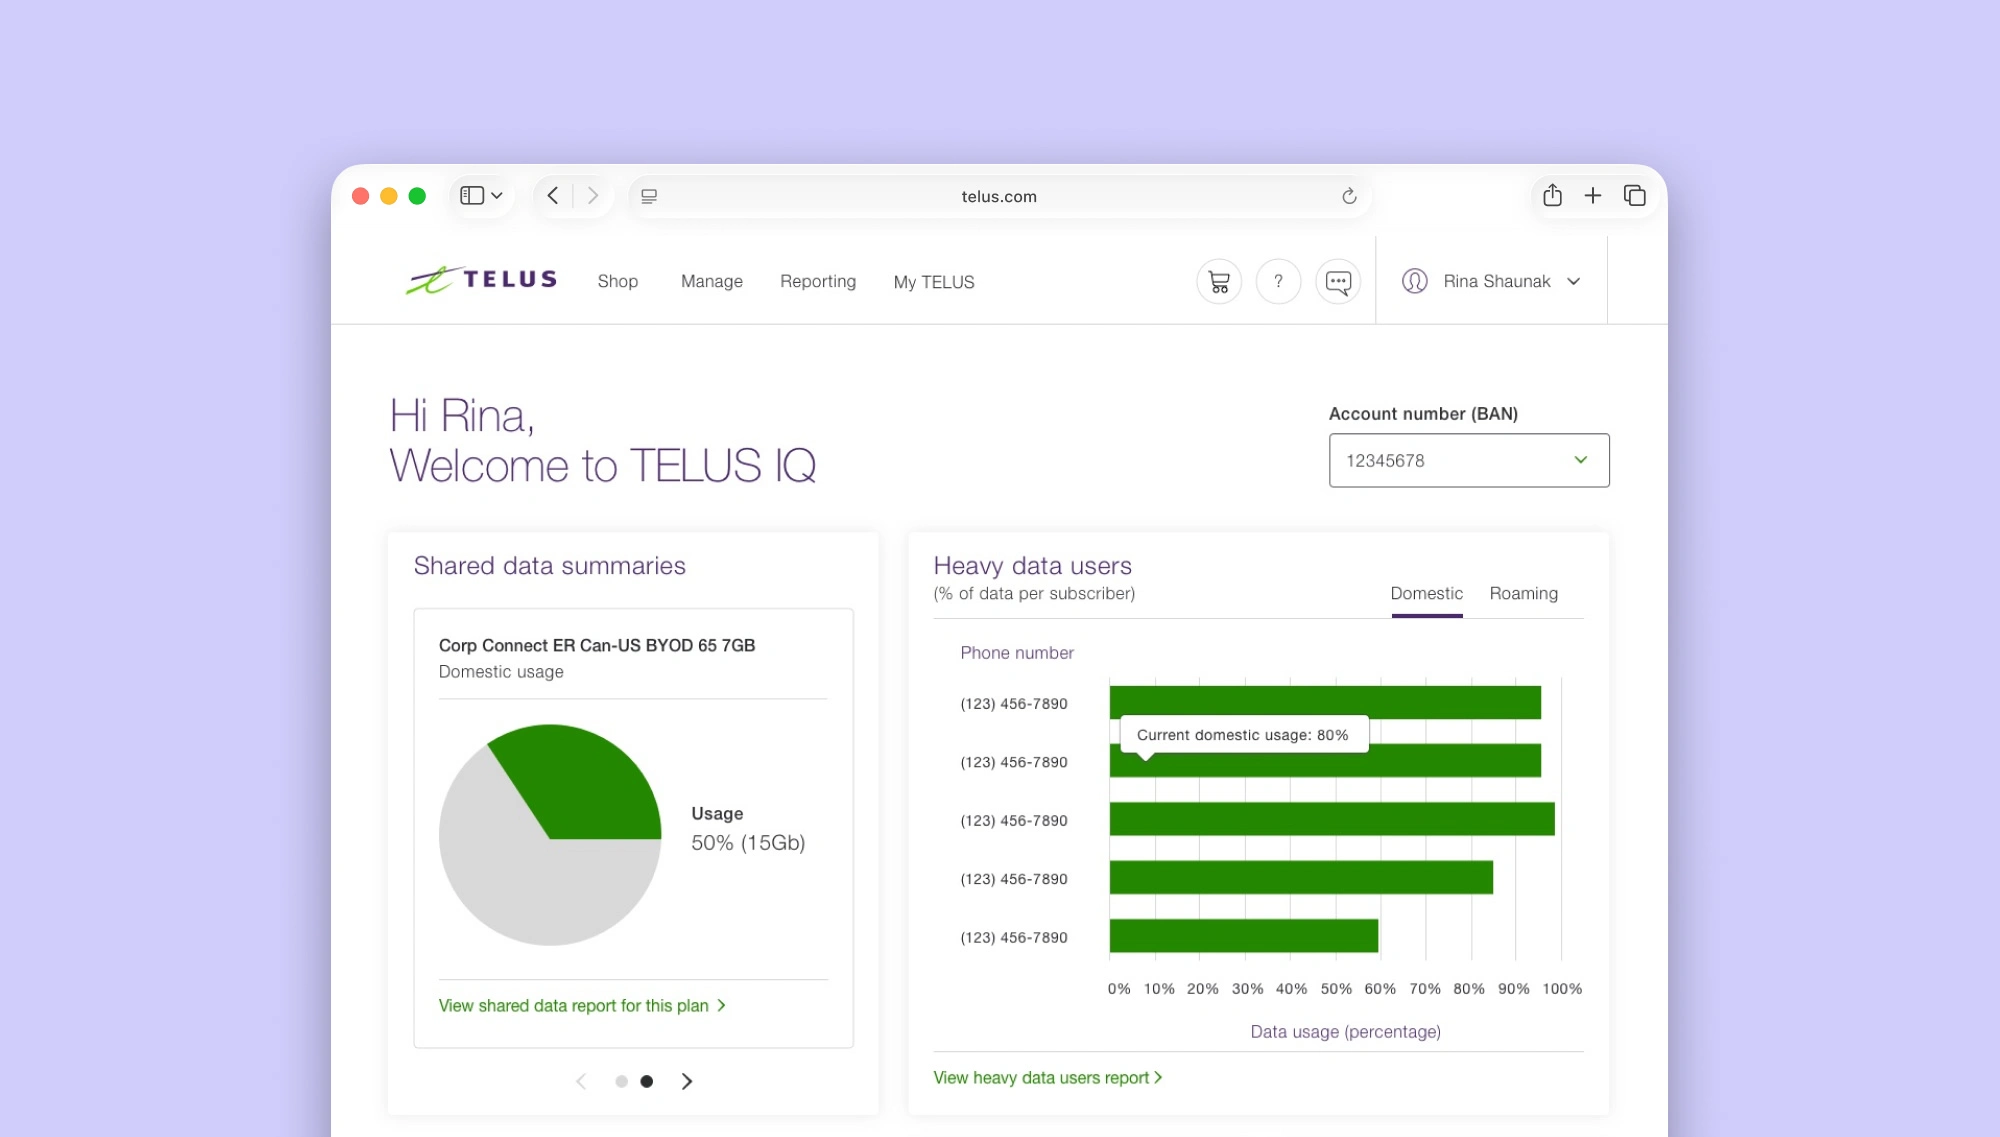This screenshot has height=1137, width=2000.
Task: Open the shopping cart icon
Action: [1218, 282]
